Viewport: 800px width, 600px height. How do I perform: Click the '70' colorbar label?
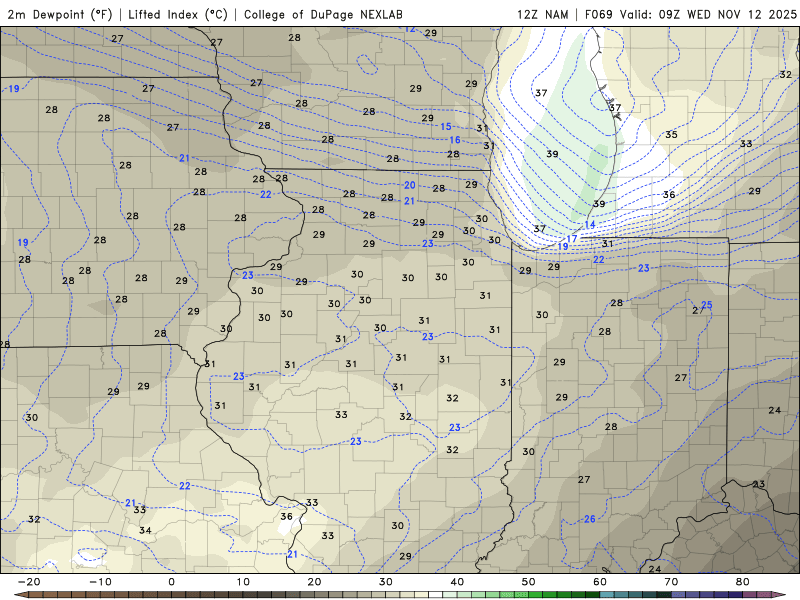point(671,582)
